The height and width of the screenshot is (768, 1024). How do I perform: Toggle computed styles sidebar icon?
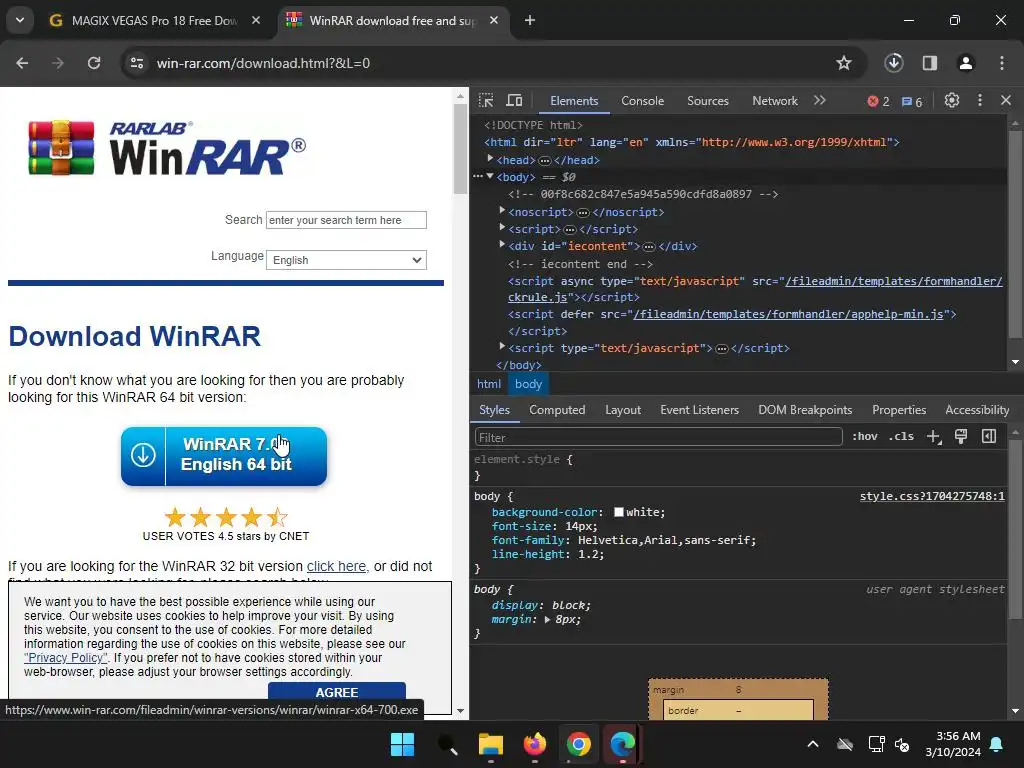click(989, 436)
